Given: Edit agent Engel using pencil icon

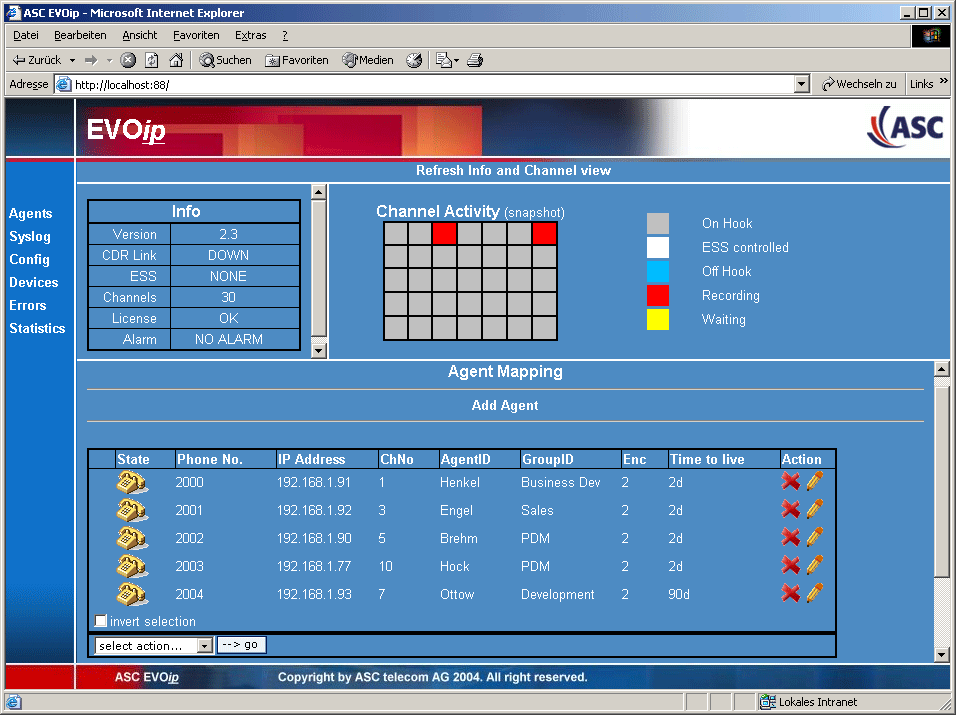Looking at the screenshot, I should tap(815, 510).
